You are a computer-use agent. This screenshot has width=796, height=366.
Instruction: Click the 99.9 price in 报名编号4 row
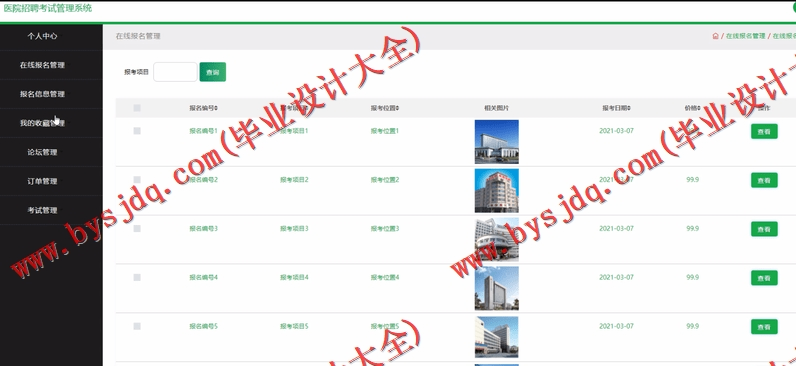pyautogui.click(x=692, y=277)
